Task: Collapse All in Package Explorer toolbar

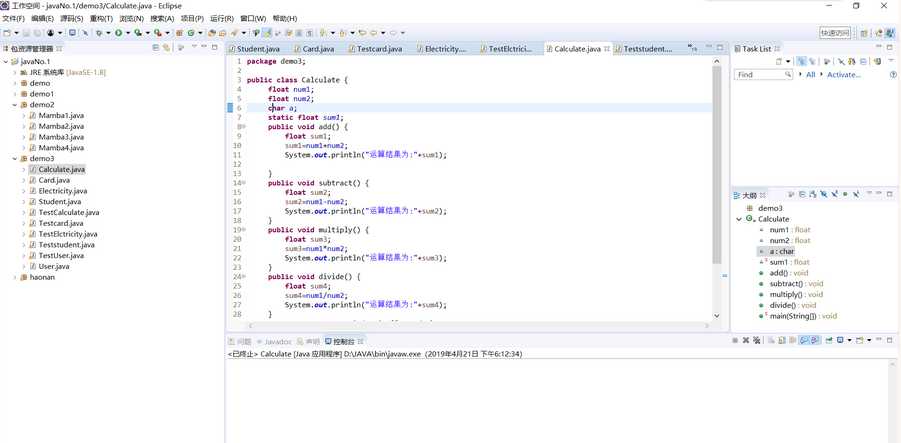Action: point(155,48)
